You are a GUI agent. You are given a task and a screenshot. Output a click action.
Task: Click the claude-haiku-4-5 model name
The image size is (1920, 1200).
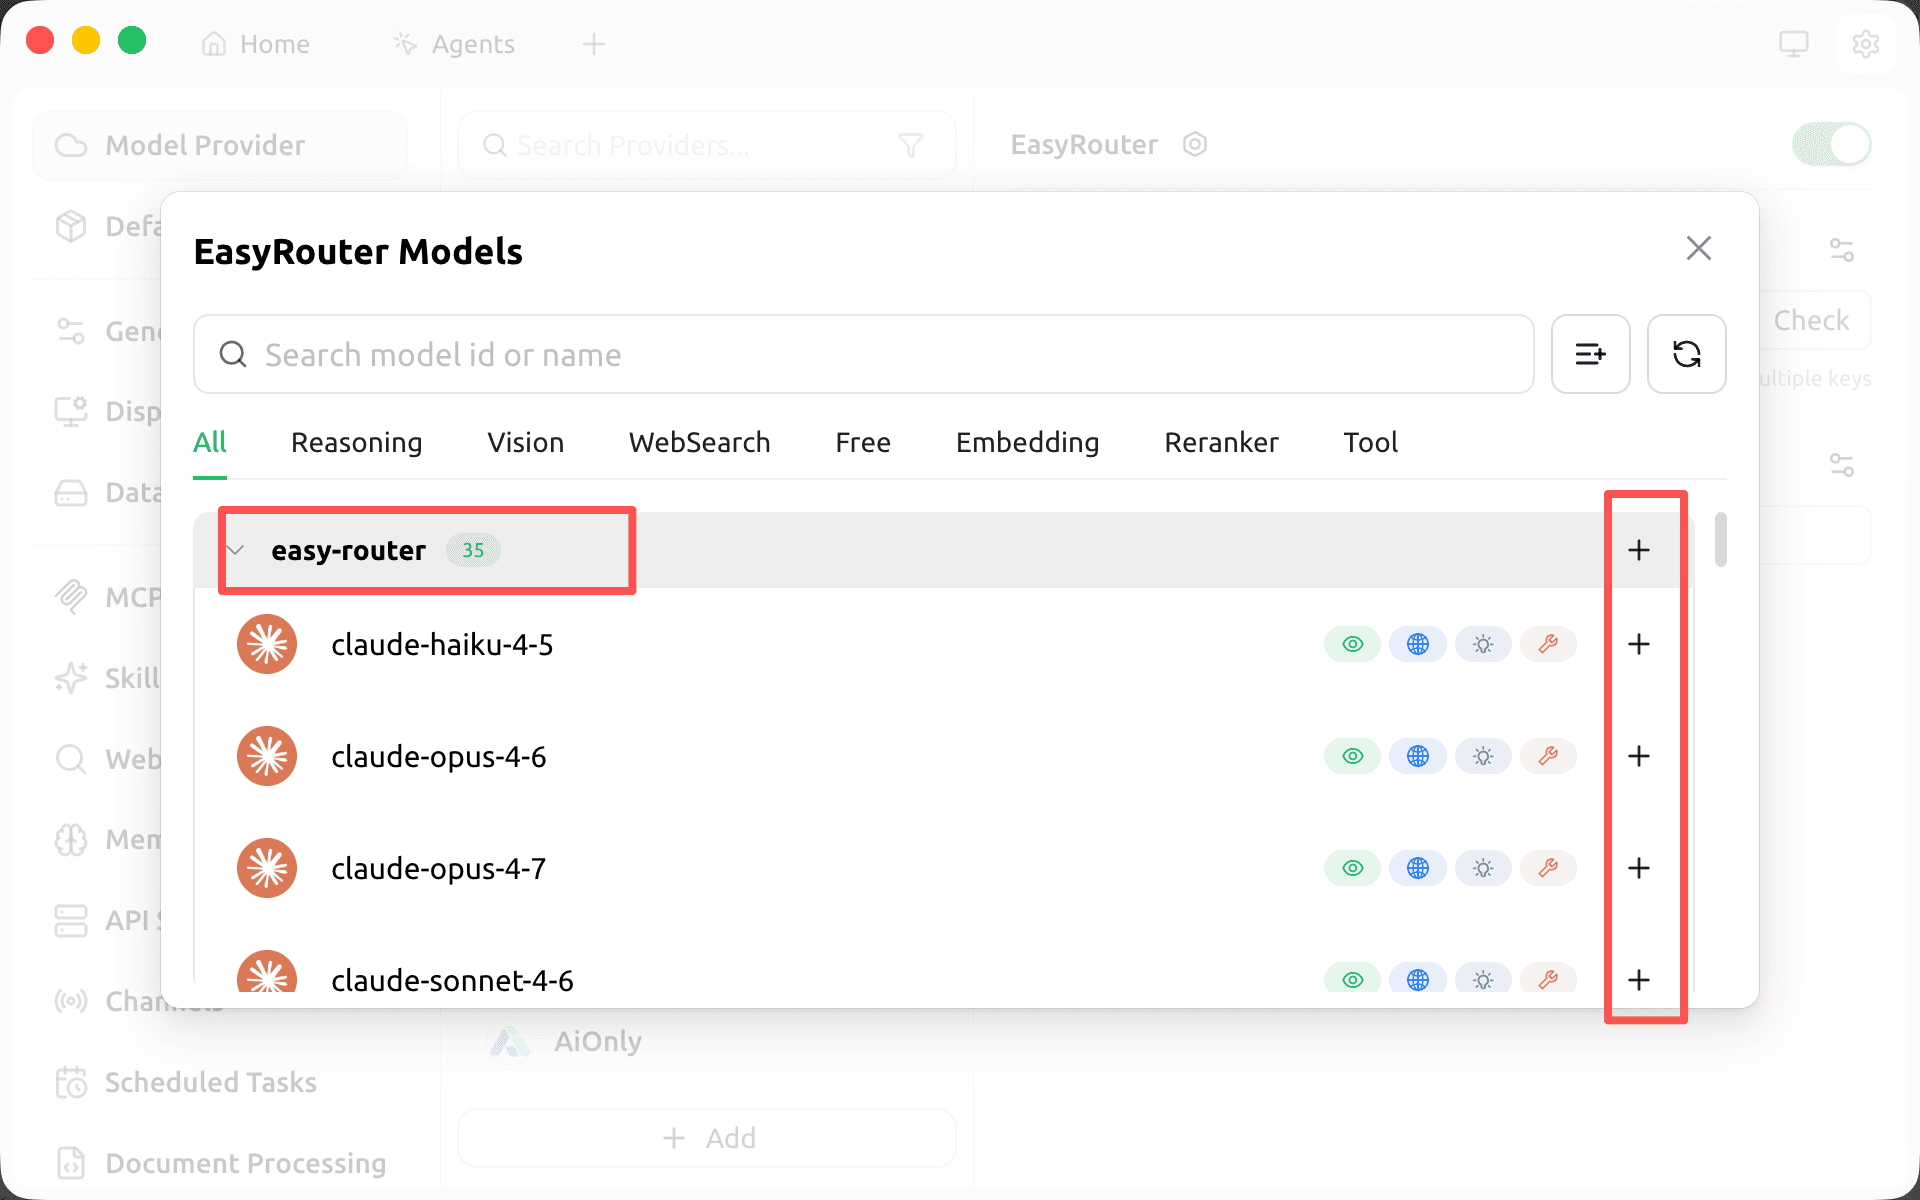(x=442, y=645)
